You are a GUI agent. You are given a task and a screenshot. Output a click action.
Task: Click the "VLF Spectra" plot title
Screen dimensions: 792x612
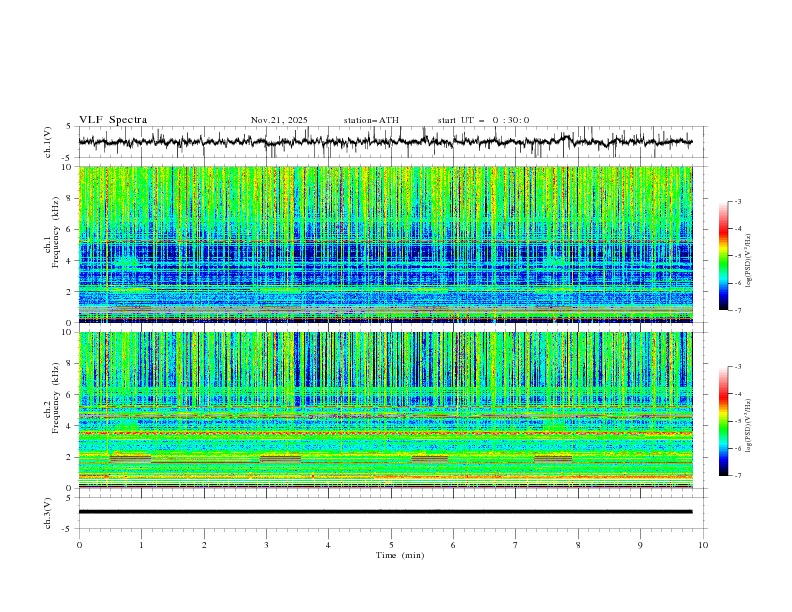113,120
